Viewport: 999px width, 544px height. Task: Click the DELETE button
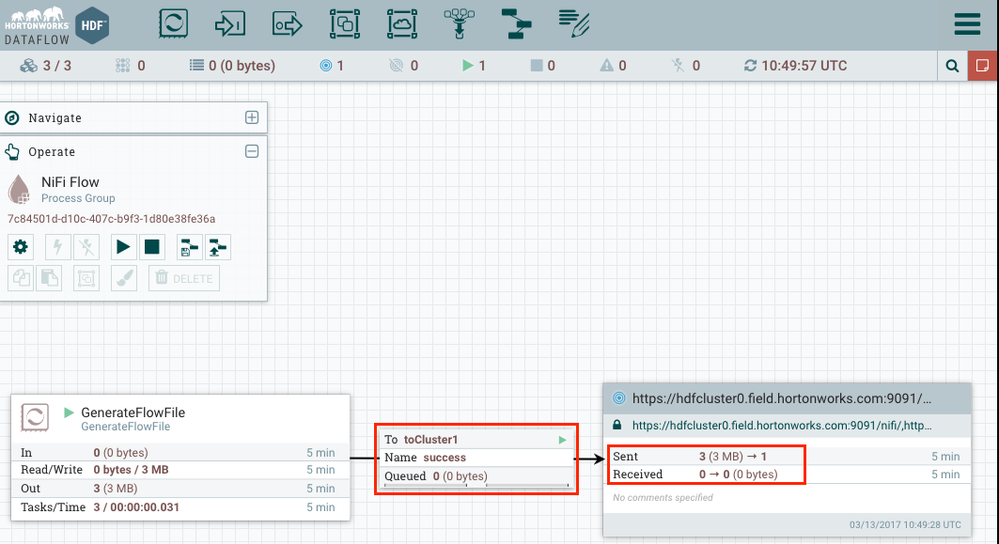coord(184,278)
